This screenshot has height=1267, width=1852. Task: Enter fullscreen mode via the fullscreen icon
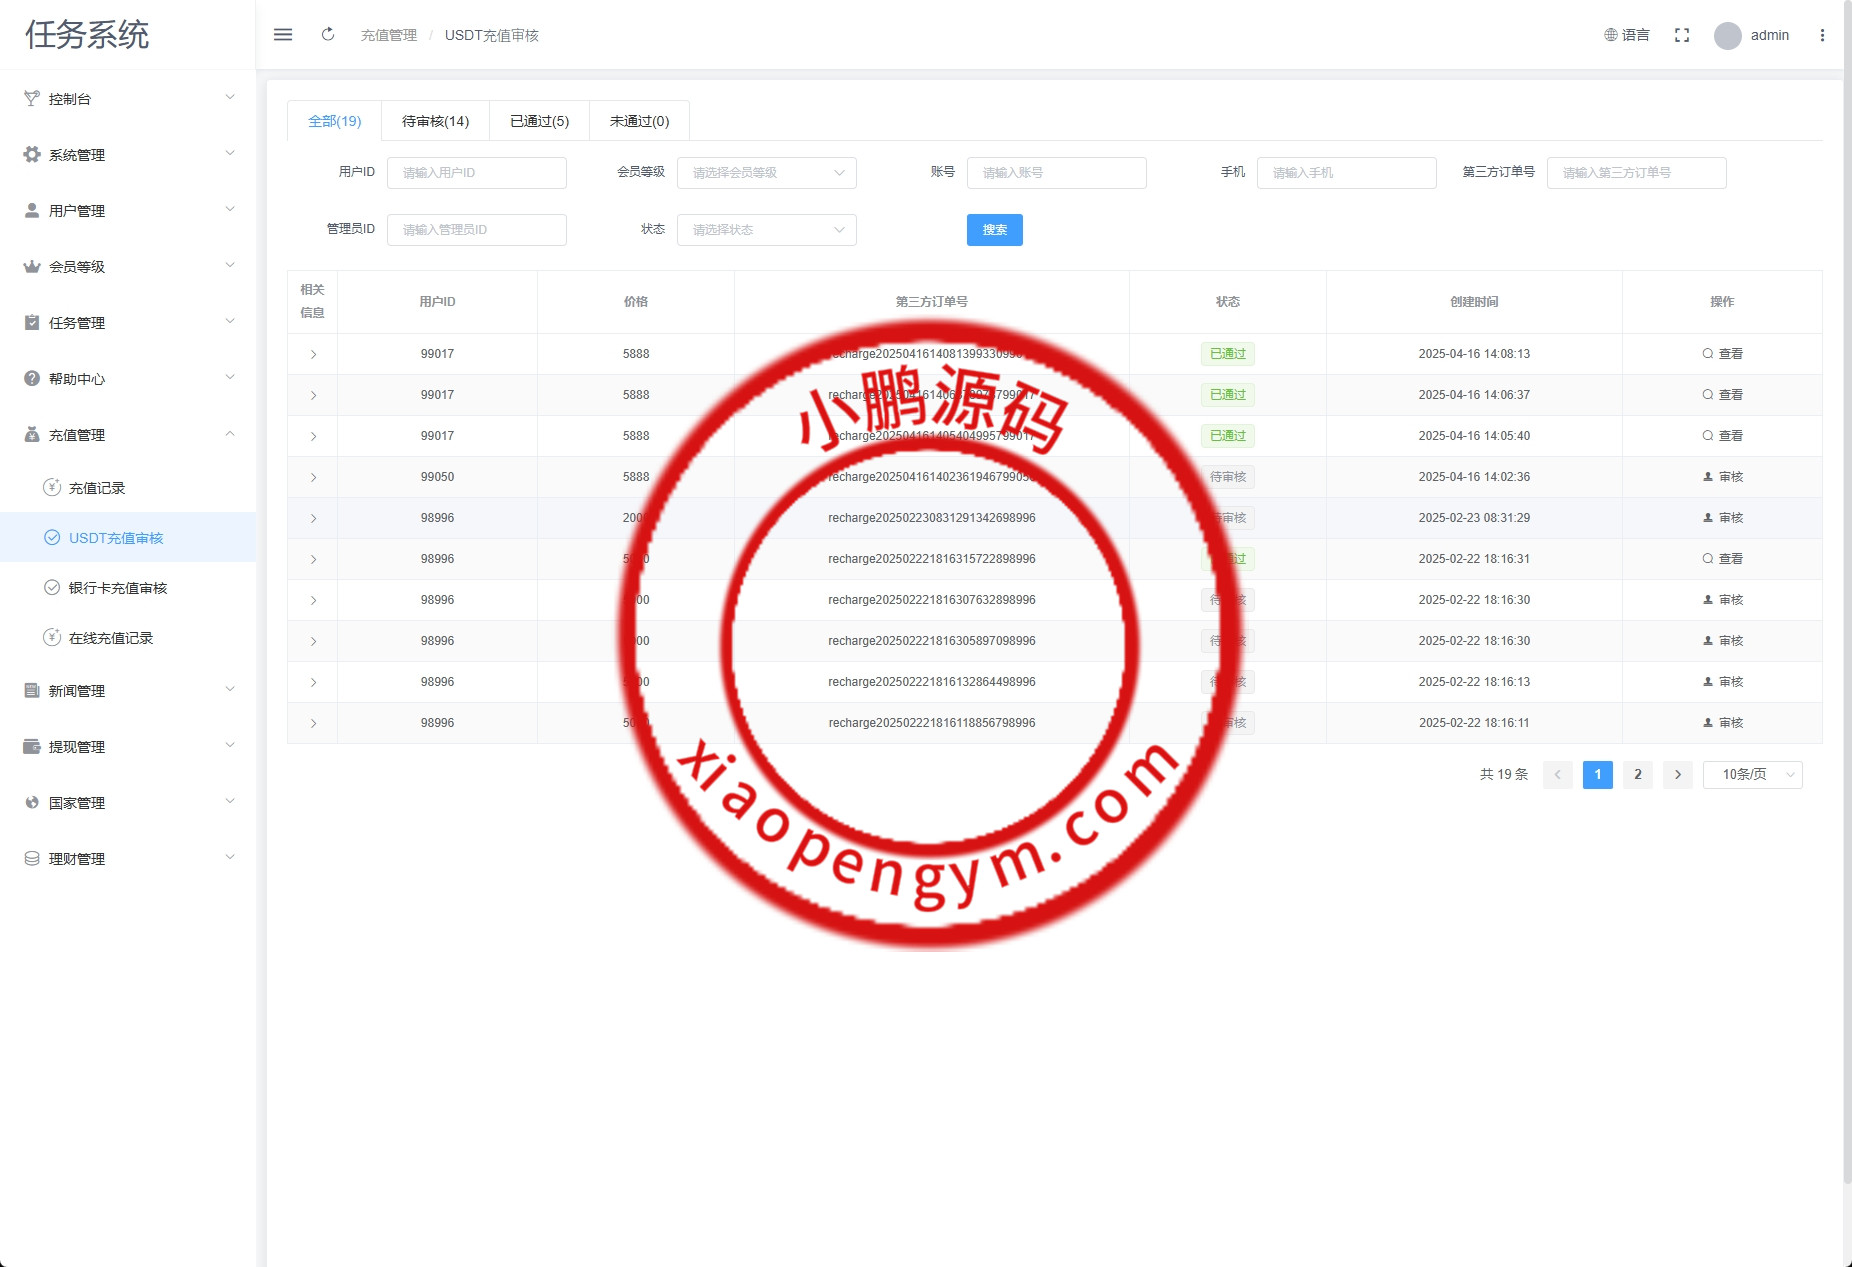pyautogui.click(x=1682, y=35)
